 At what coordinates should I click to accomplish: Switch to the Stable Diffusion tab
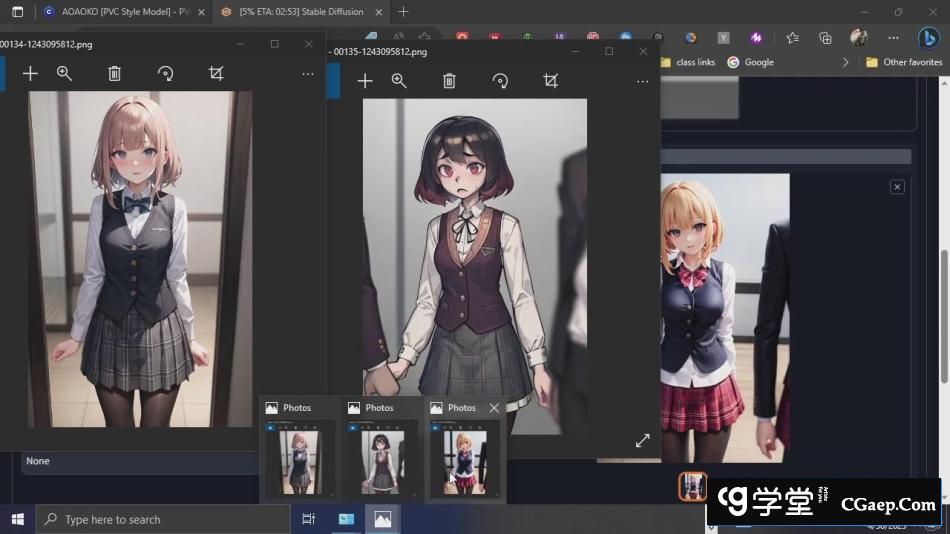294,12
